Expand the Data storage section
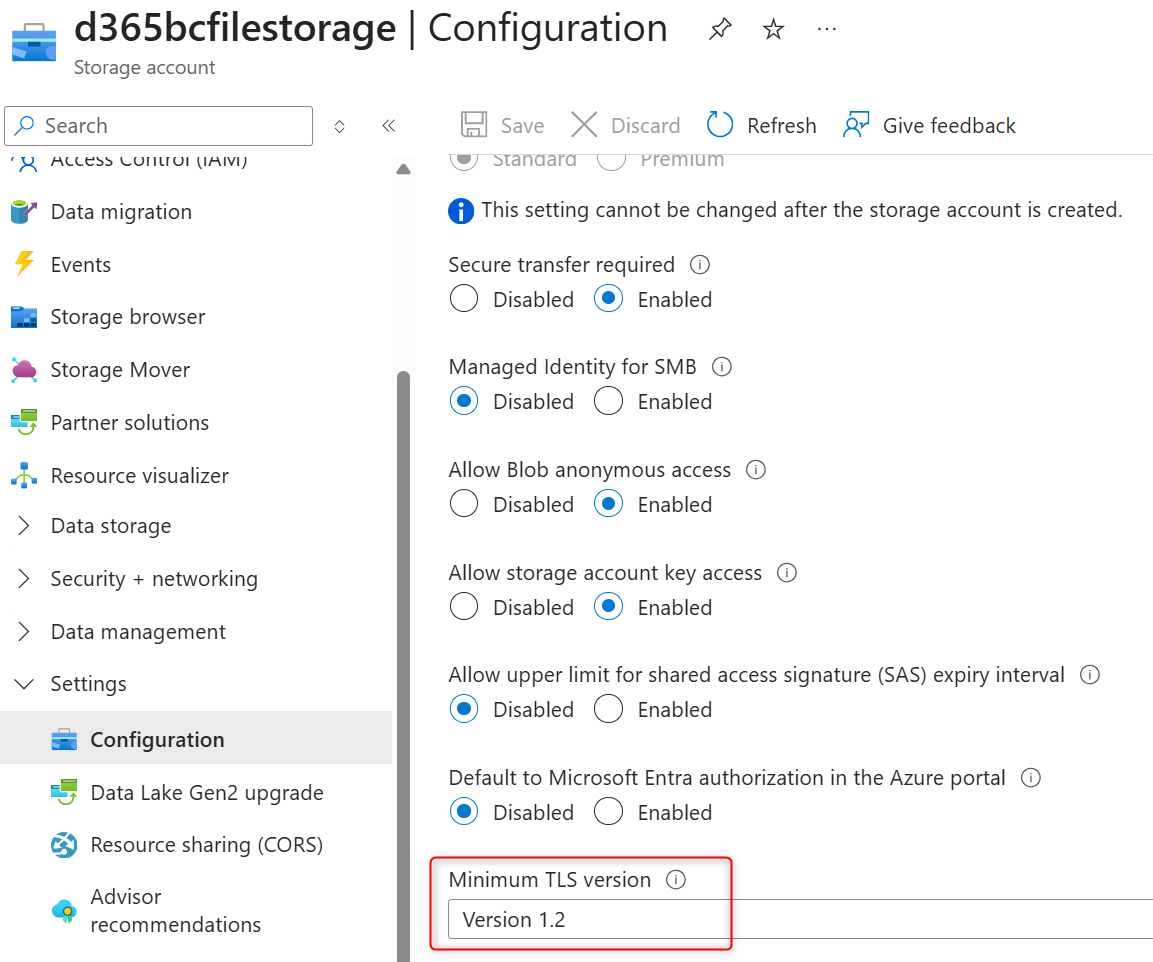Viewport: 1153px width, 962px height. 24,526
